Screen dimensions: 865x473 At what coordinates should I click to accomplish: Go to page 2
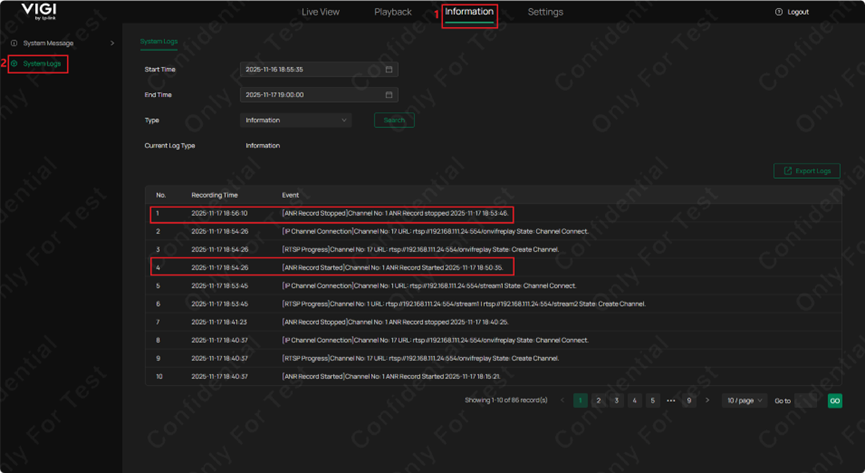click(599, 401)
